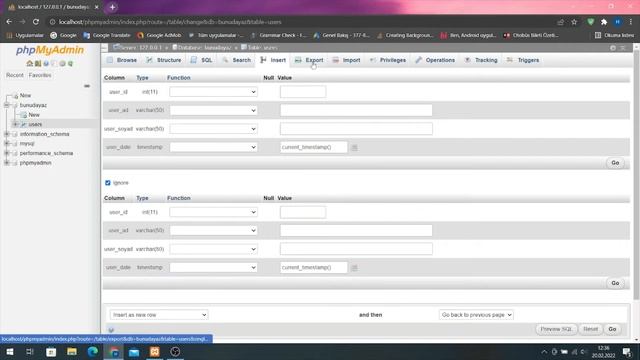Open the Triggers tab
The image size is (640, 360).
[523, 60]
